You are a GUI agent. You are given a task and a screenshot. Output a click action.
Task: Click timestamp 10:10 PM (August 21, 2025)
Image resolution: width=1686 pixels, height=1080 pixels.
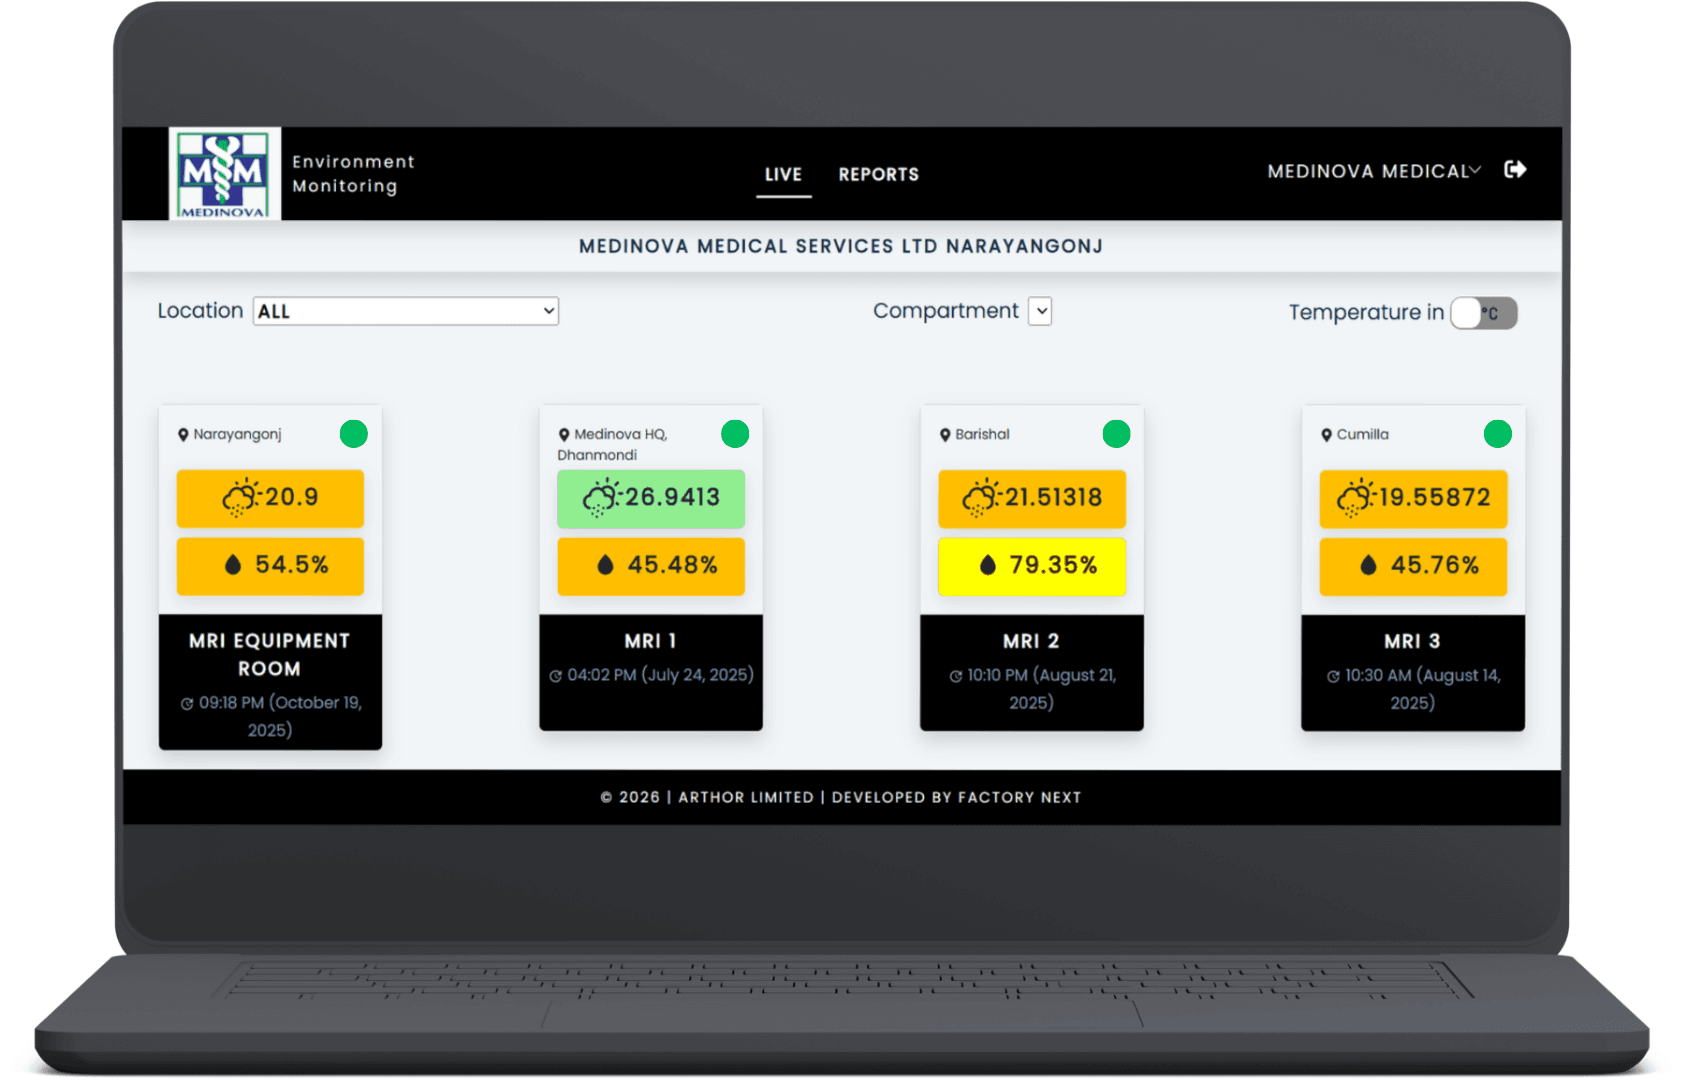(x=1041, y=689)
